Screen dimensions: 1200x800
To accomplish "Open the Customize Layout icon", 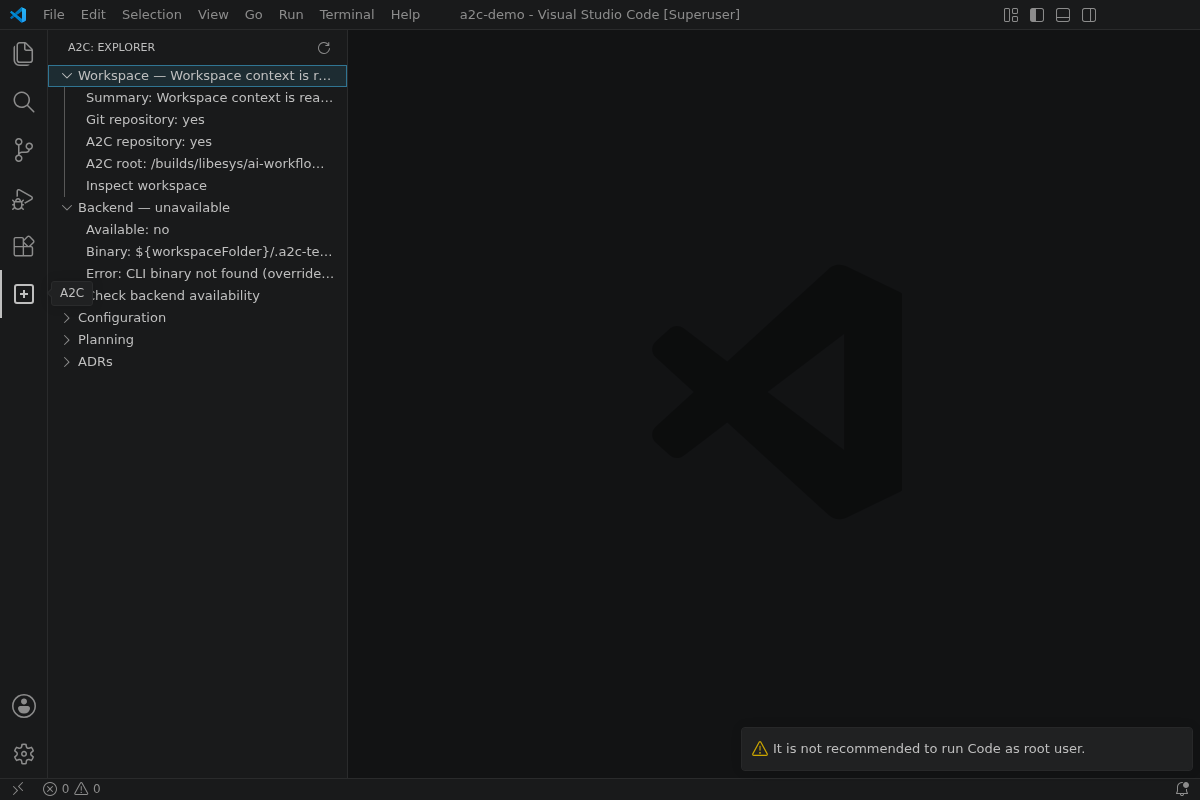I will click(x=1011, y=15).
